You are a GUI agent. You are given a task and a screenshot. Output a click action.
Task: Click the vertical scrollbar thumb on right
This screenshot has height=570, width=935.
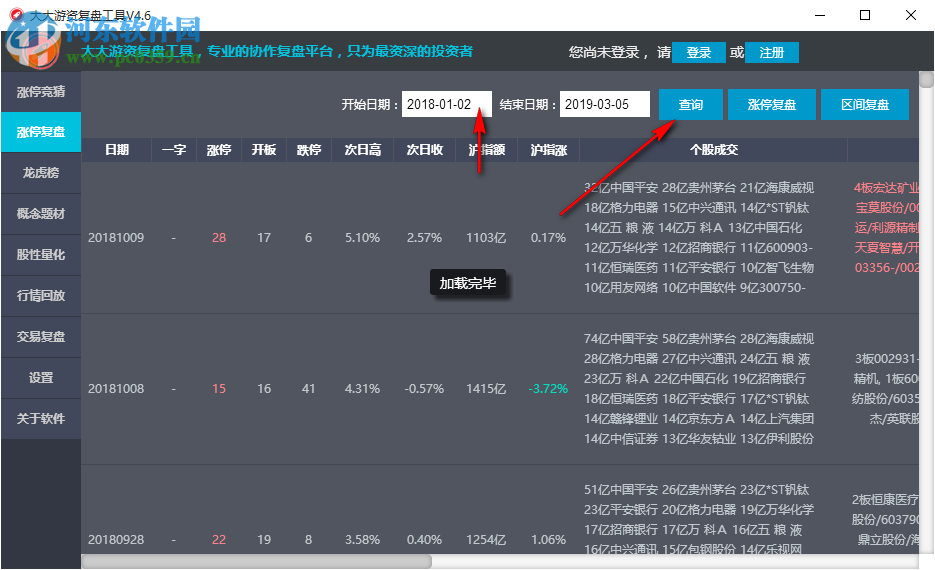point(926,80)
